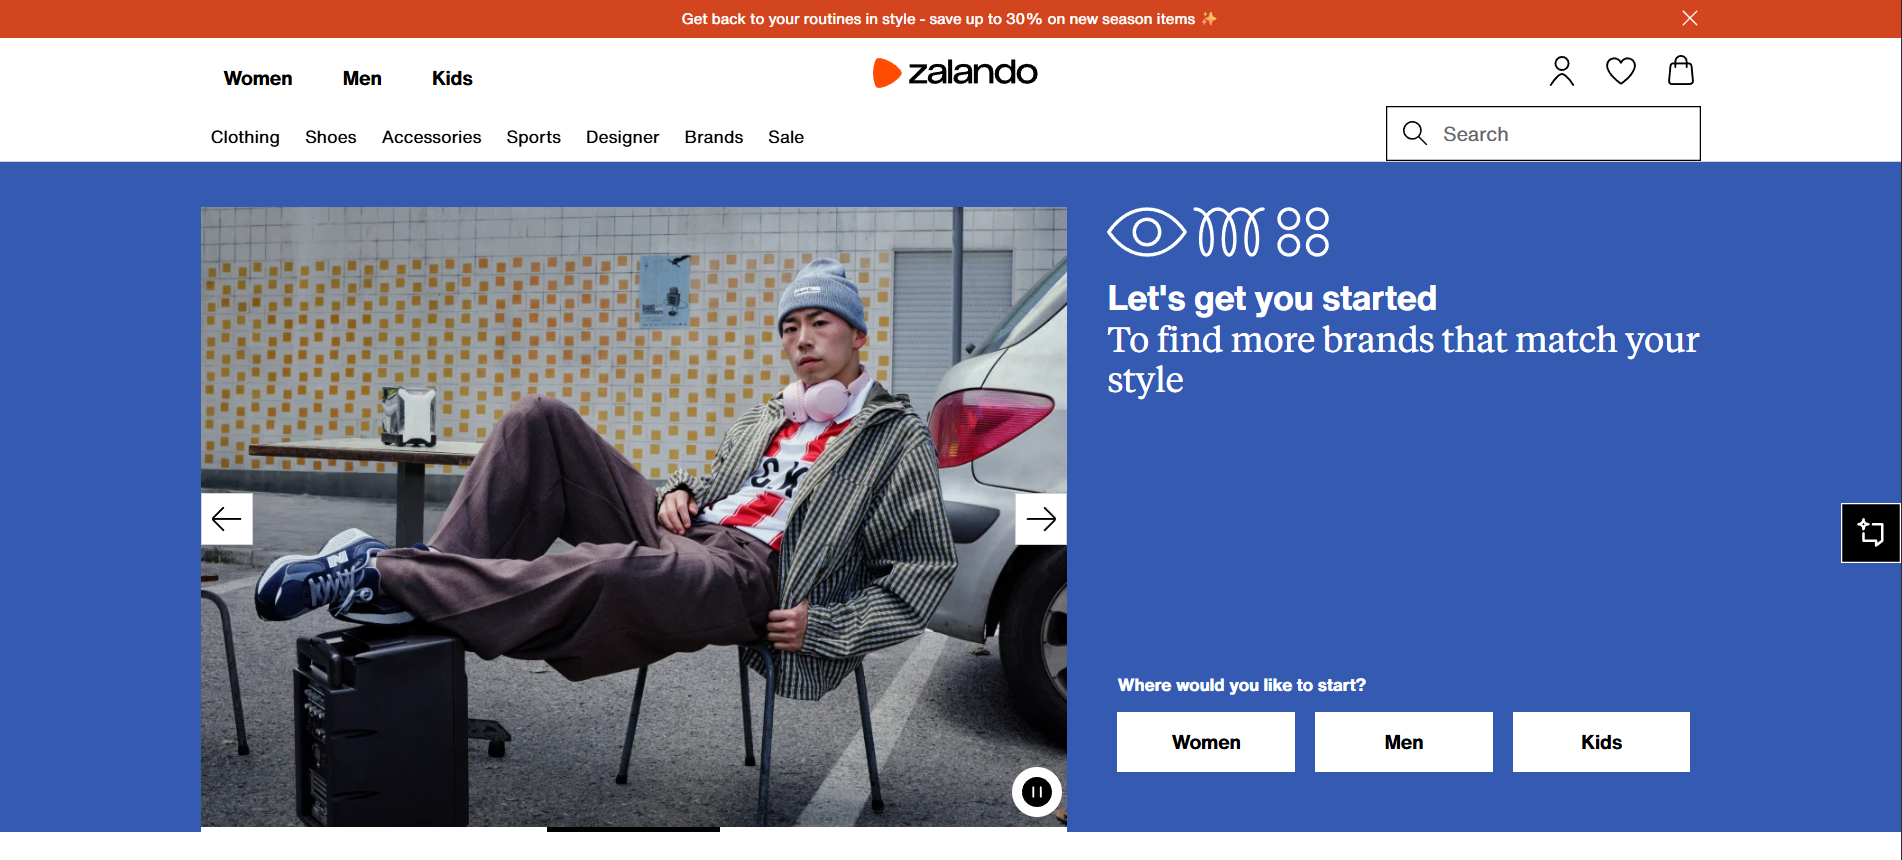1902x860 pixels.
Task: Select the Kids tab in header
Action: pos(452,78)
